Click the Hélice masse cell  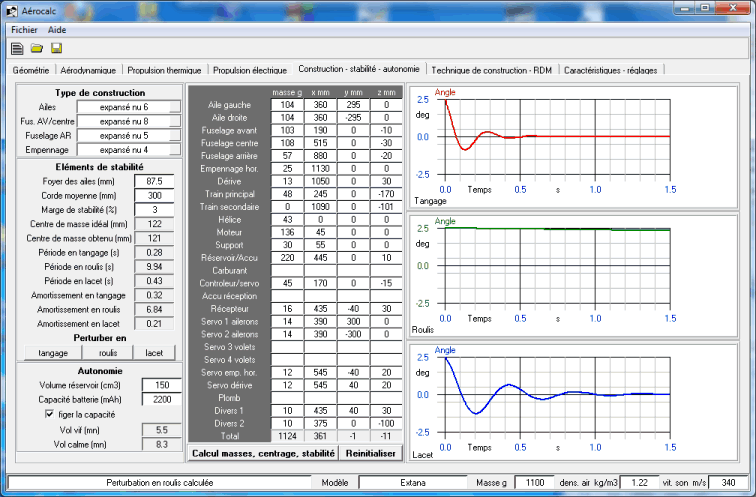pyautogui.click(x=287, y=220)
